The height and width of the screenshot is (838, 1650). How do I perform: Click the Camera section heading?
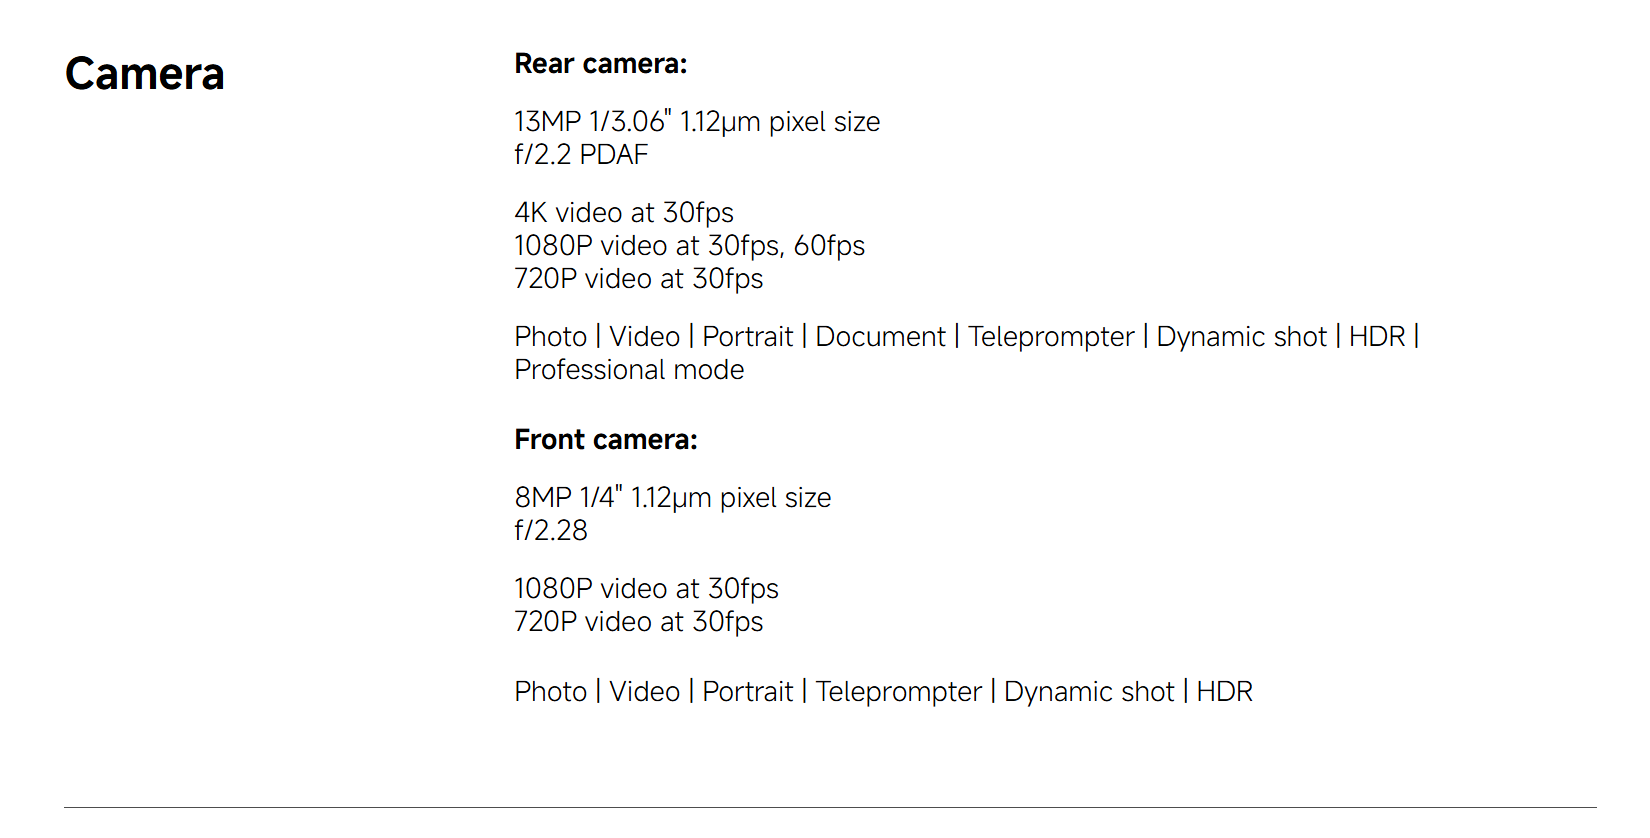click(x=145, y=74)
